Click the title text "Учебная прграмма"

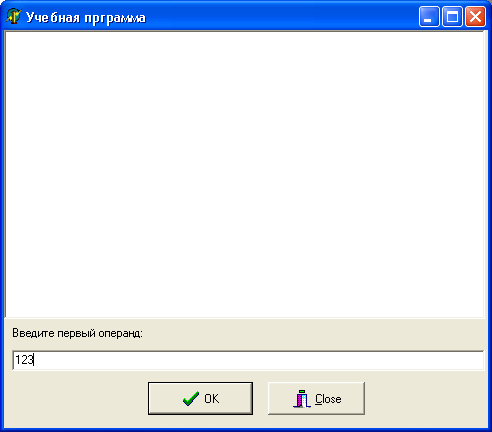[86, 18]
